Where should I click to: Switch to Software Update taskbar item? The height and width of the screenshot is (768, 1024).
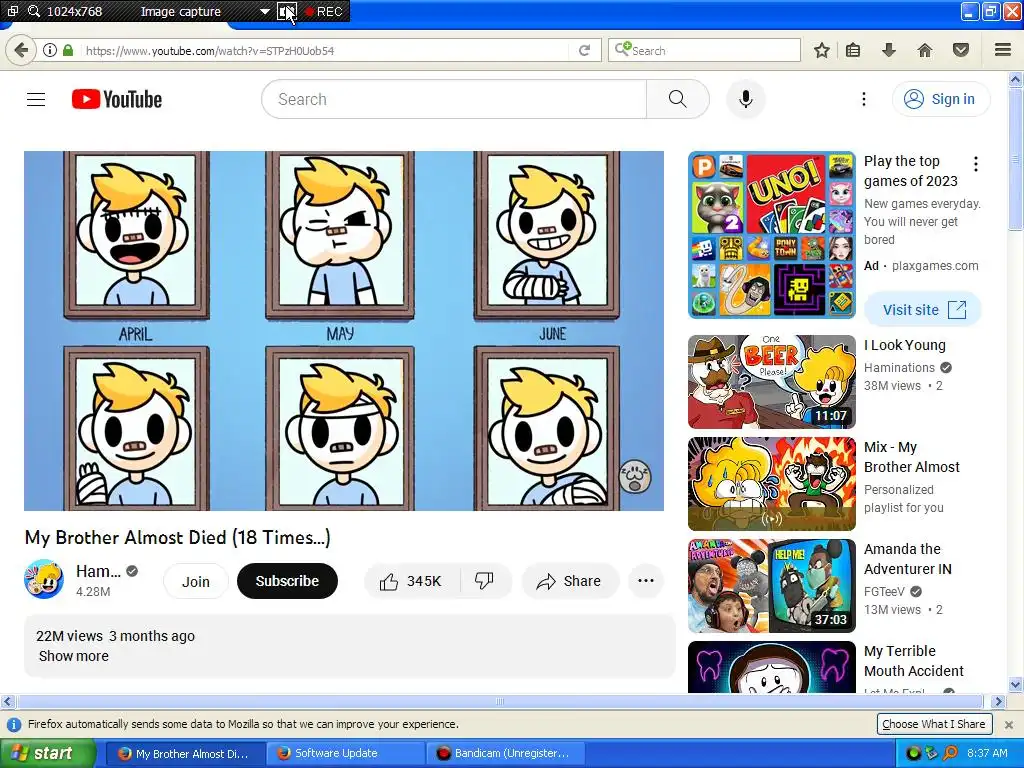[346, 754]
